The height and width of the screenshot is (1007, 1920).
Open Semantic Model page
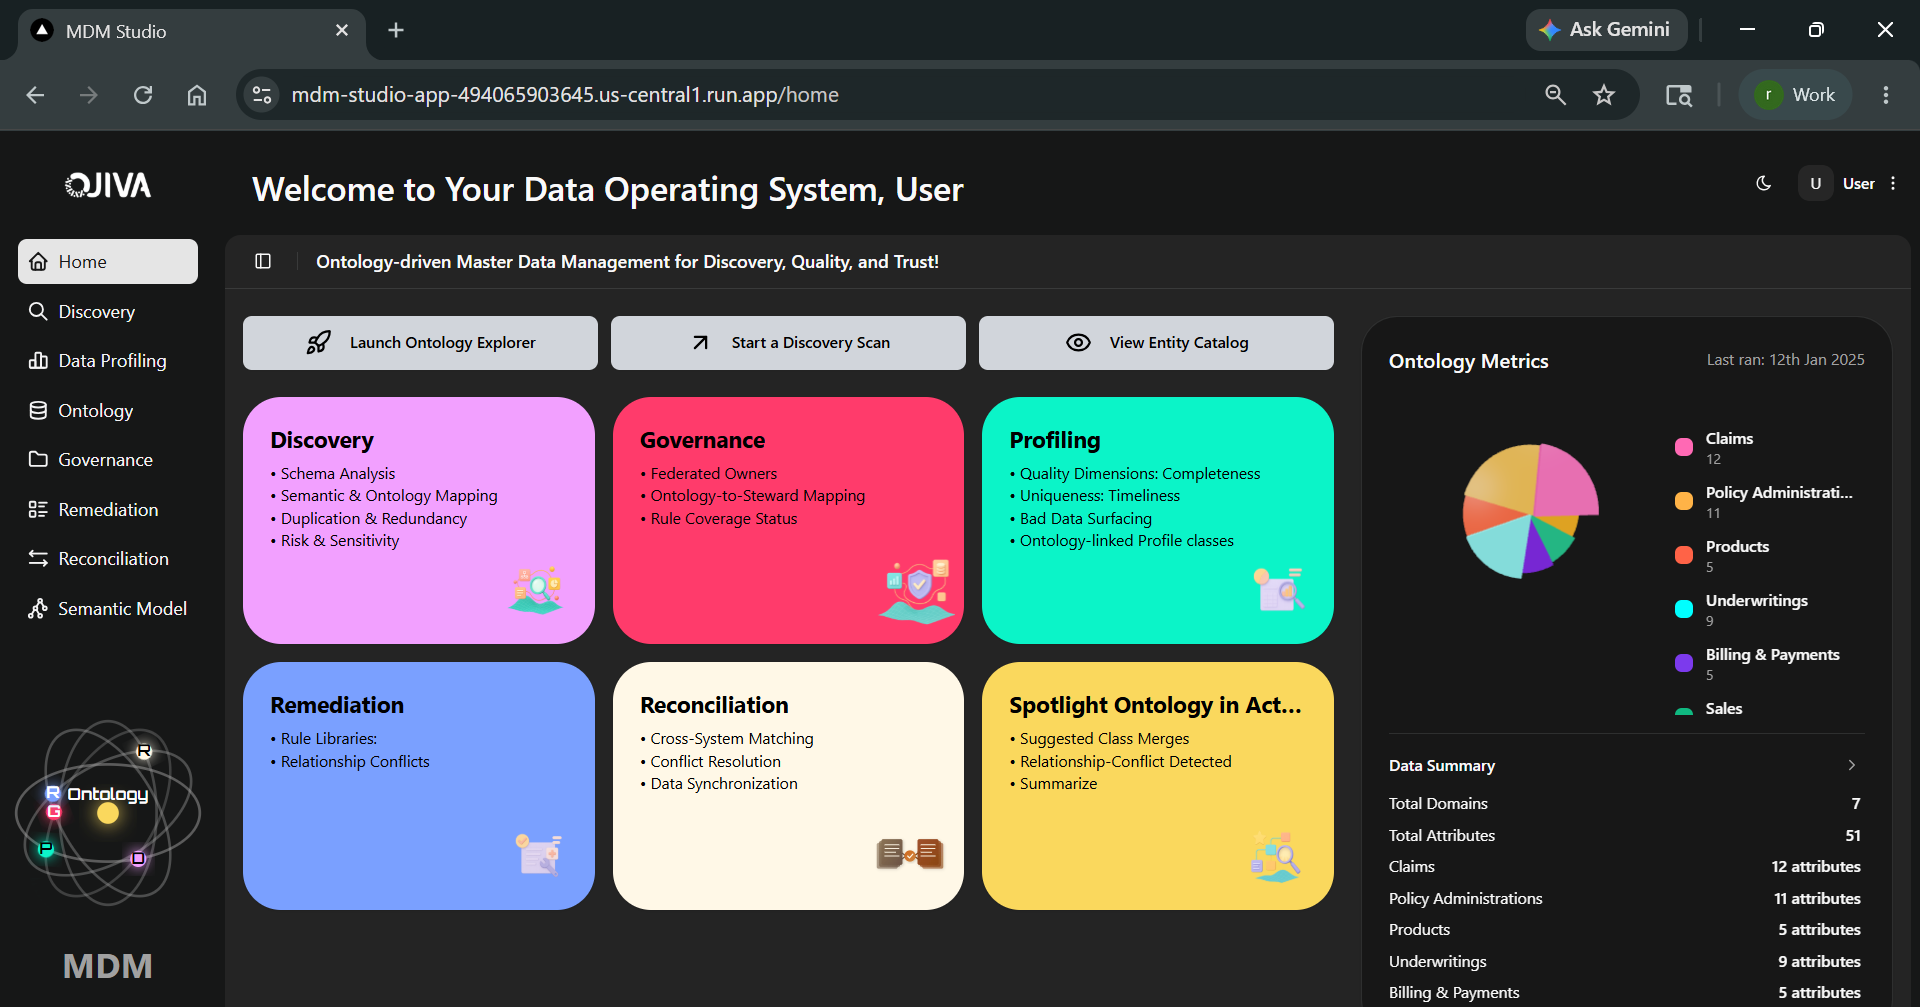(108, 608)
